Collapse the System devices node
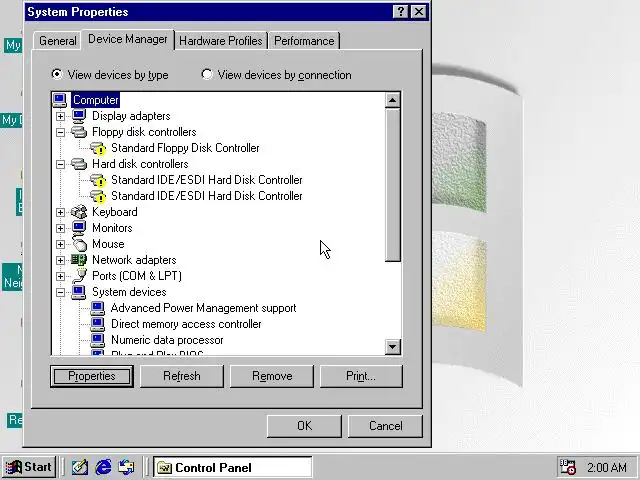 pyautogui.click(x=60, y=292)
